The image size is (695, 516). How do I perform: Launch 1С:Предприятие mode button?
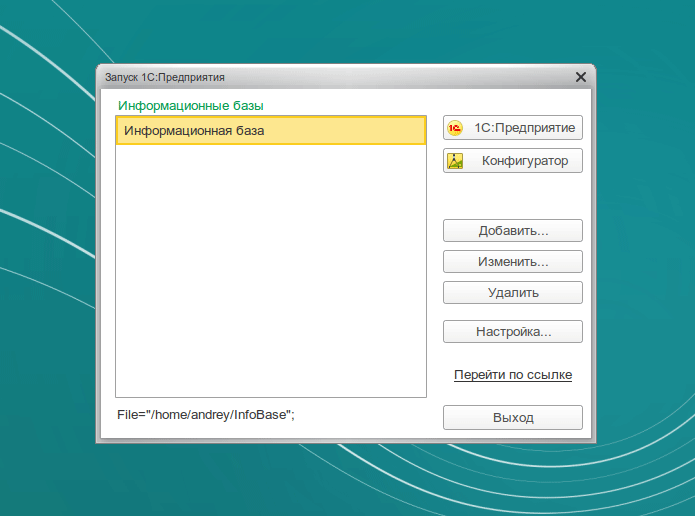(513, 128)
